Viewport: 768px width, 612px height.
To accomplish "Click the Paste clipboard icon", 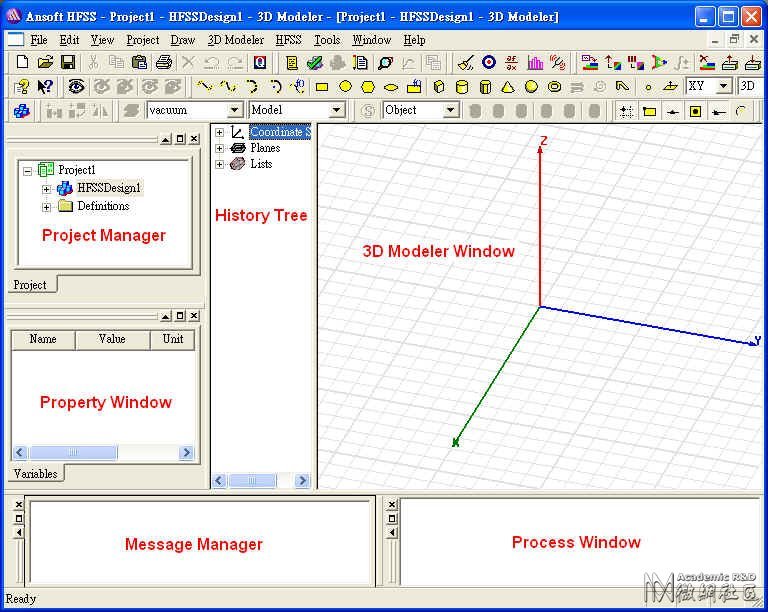I will click(140, 62).
